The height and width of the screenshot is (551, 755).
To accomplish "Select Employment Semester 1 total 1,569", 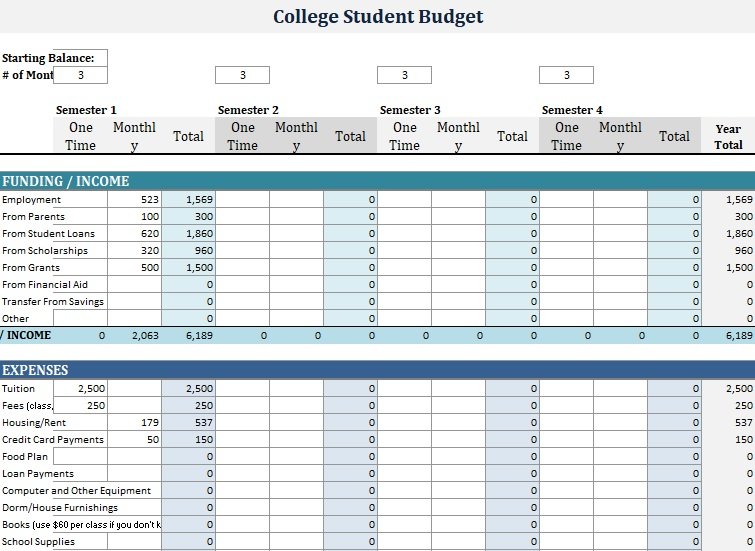I will click(x=188, y=199).
